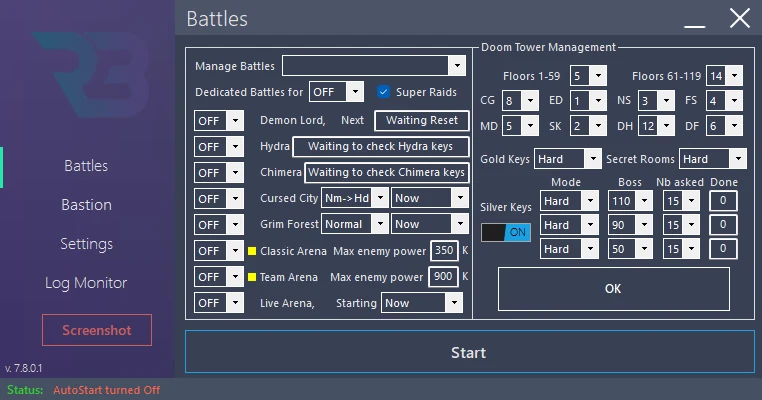This screenshot has width=762, height=400.
Task: Open the DF boss count dropdown
Action: click(724, 126)
